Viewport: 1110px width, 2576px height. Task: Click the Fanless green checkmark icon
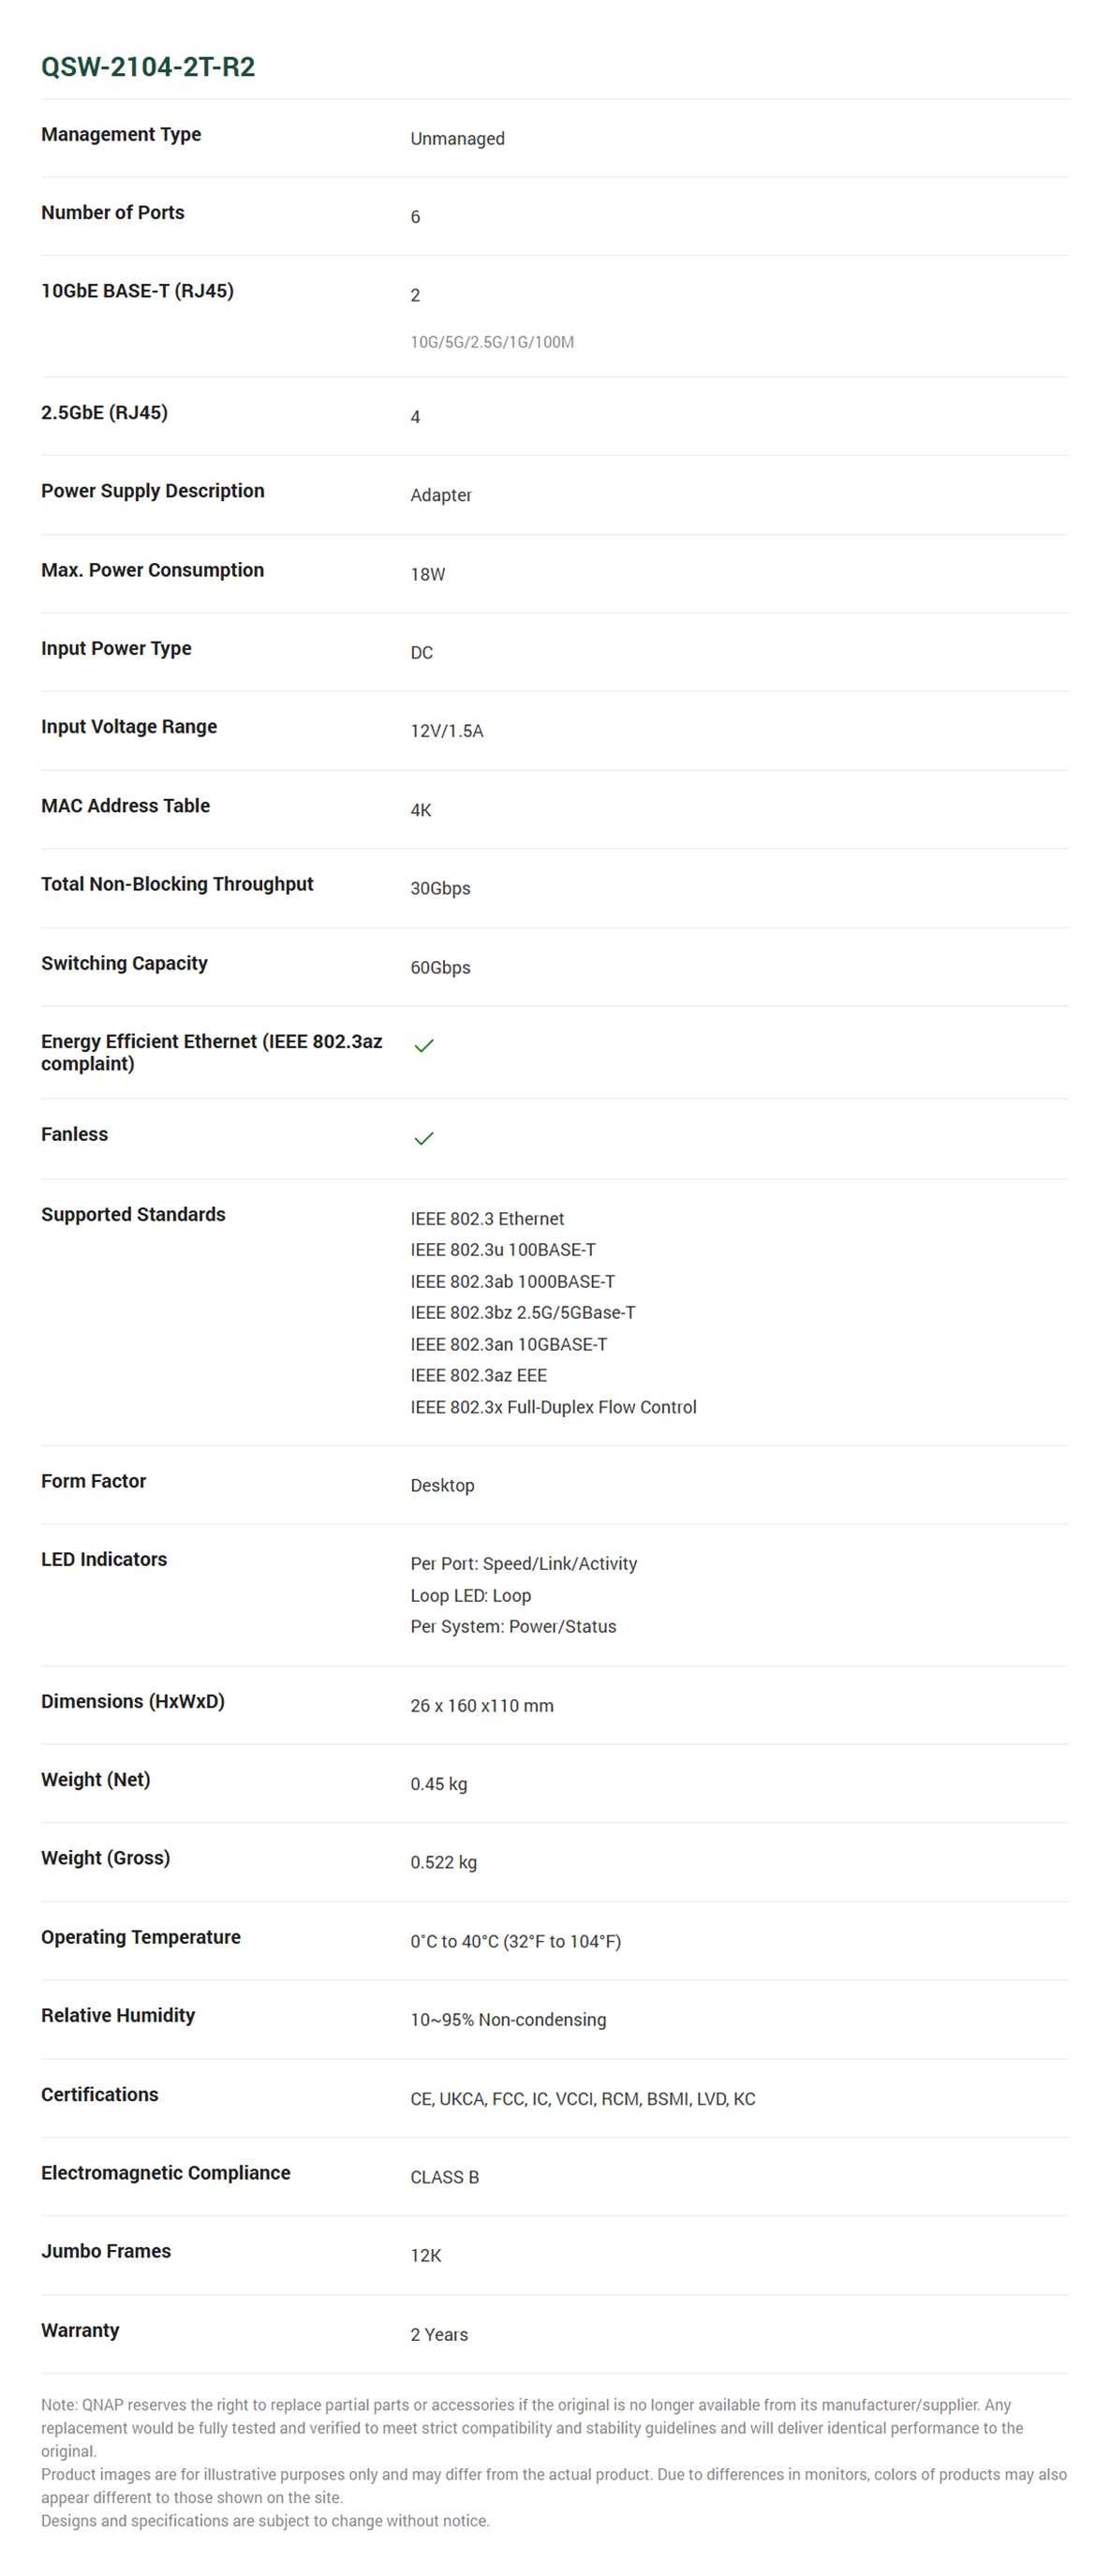tap(423, 1138)
